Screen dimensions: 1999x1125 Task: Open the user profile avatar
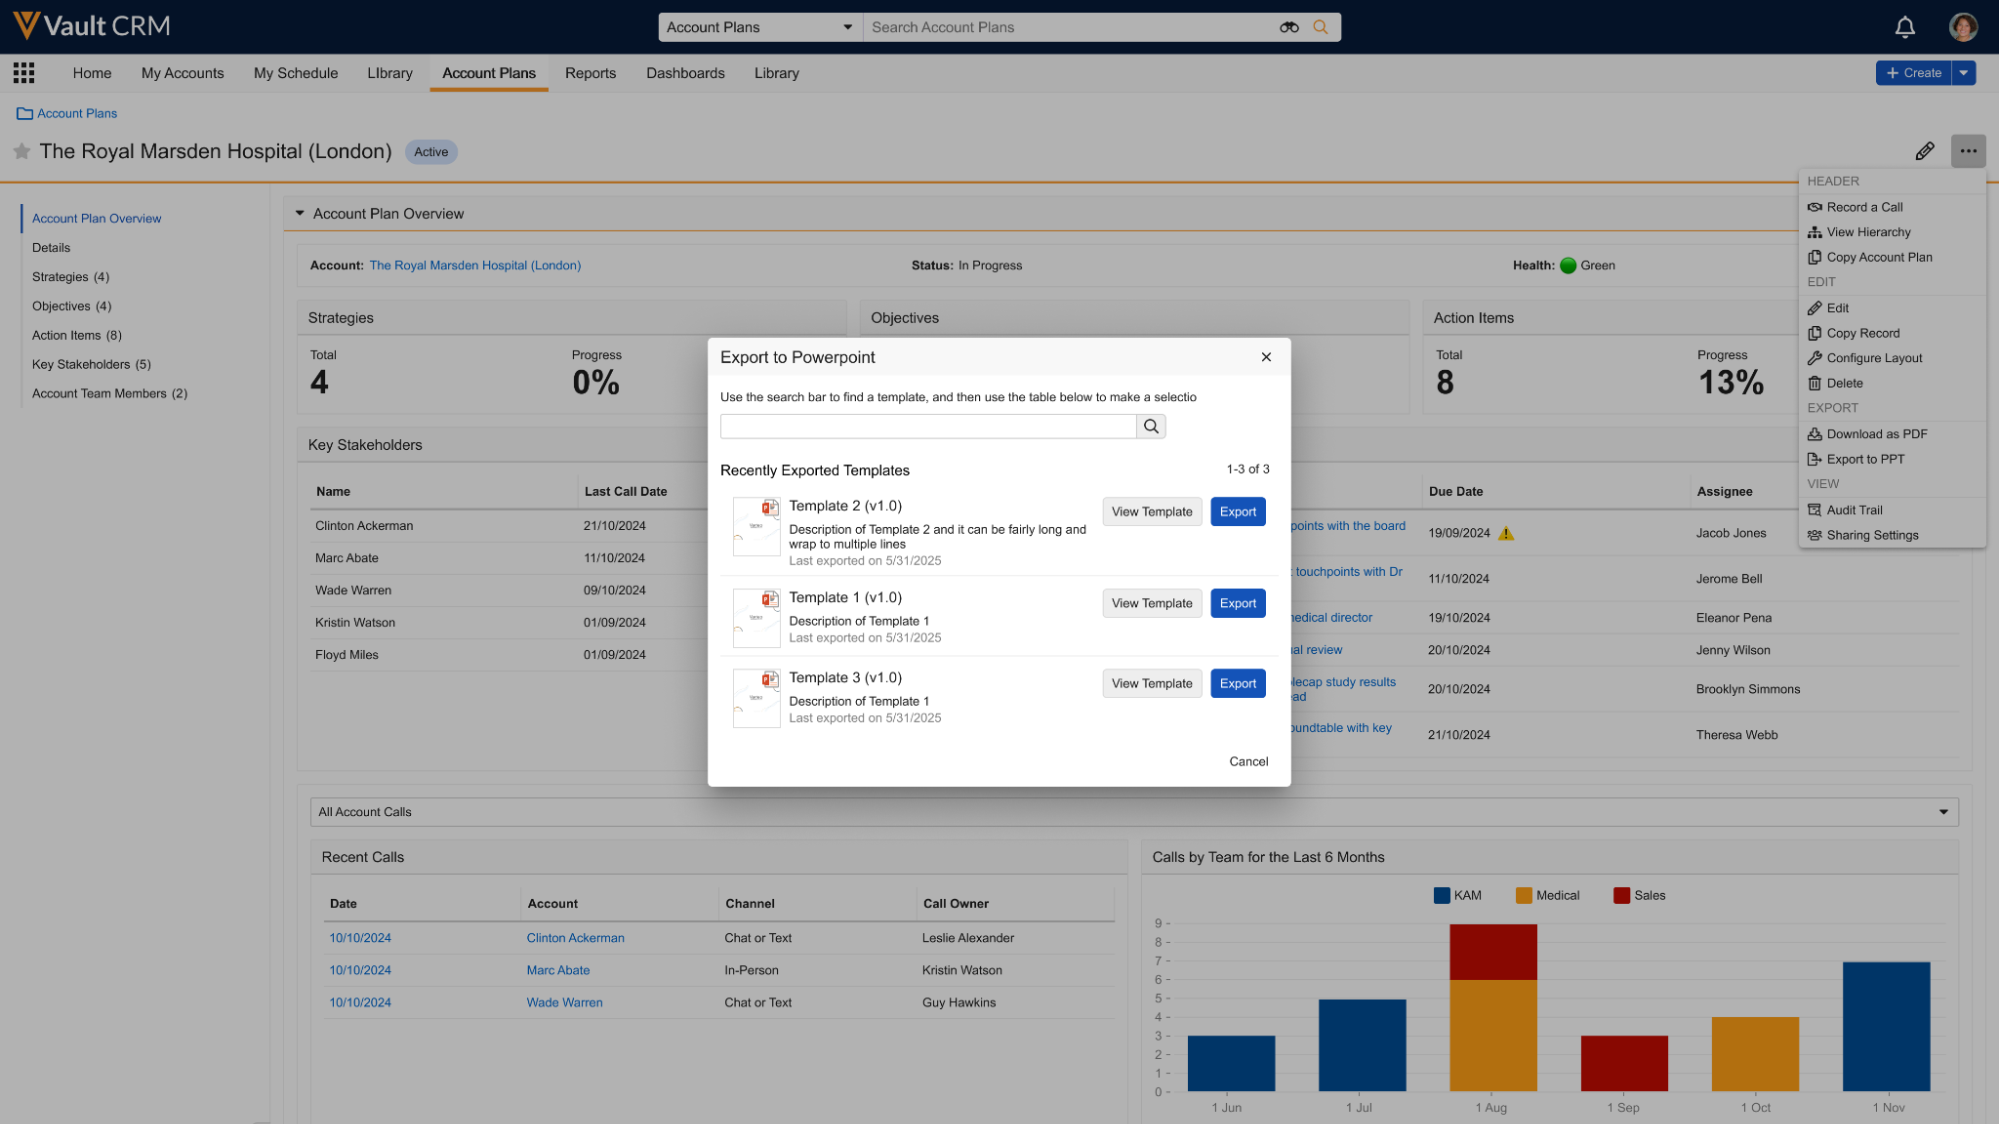(1963, 27)
